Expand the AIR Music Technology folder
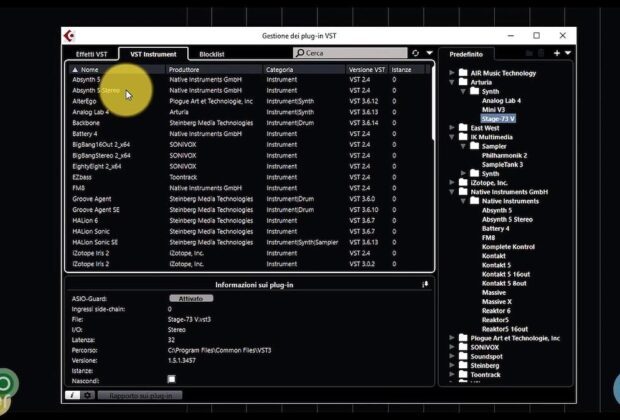This screenshot has height=420, width=620. tap(452, 73)
